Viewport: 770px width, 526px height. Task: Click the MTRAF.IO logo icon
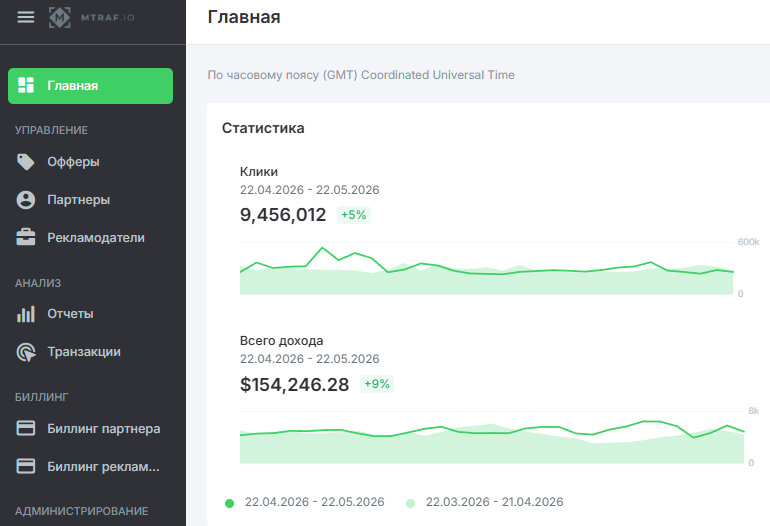pos(59,17)
